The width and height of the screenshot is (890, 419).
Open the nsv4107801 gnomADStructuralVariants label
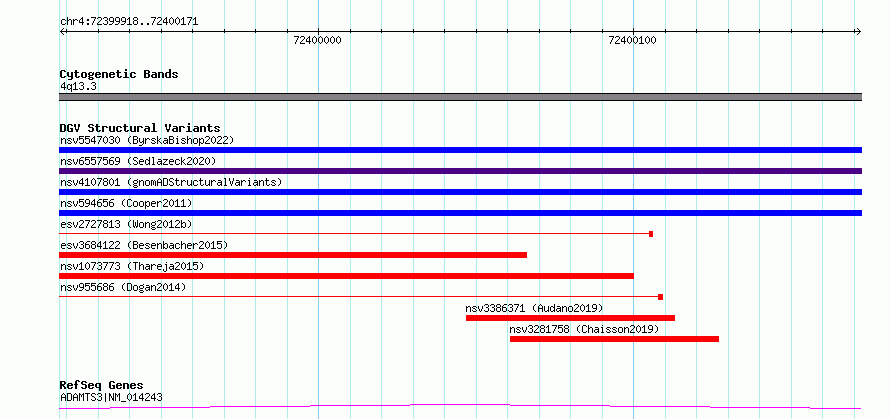171,182
